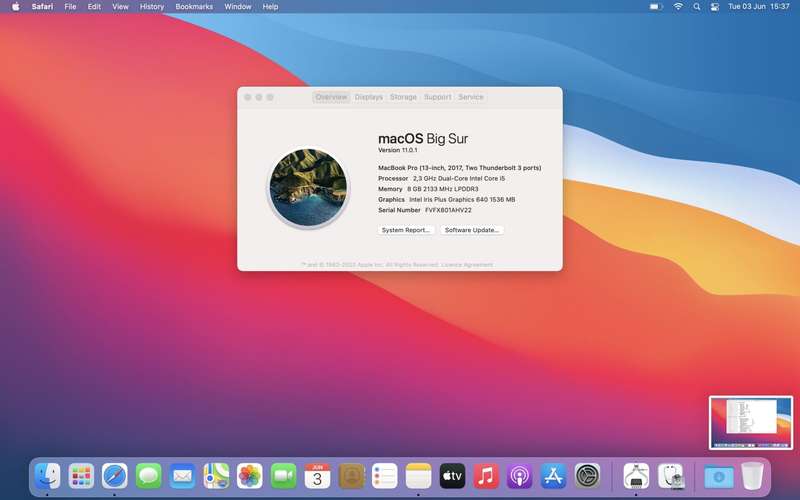Open Podcasts from the dock

(520, 476)
